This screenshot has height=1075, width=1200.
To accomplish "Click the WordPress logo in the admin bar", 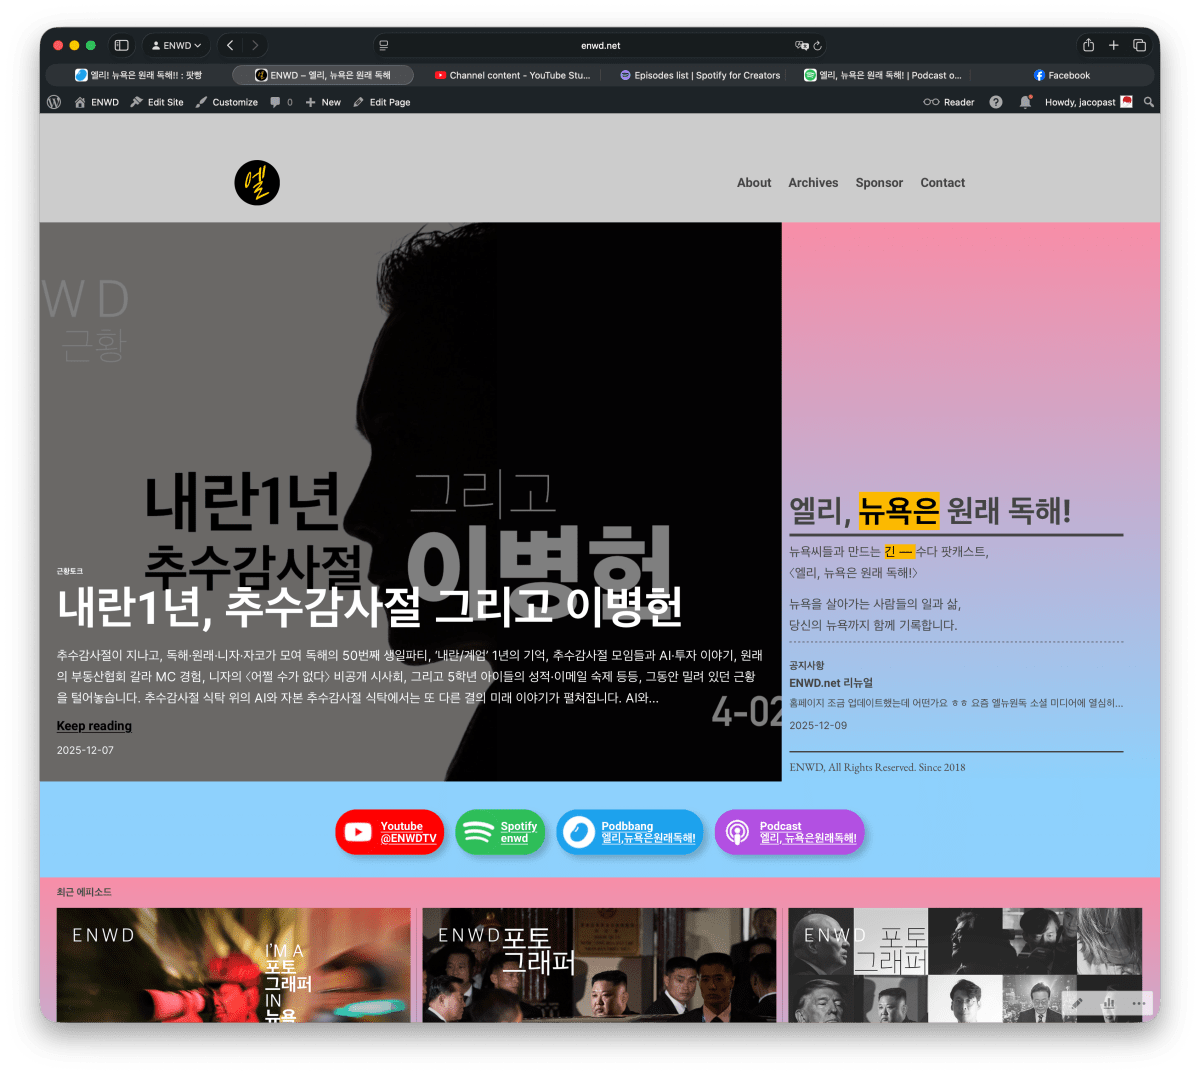I will coord(53,101).
